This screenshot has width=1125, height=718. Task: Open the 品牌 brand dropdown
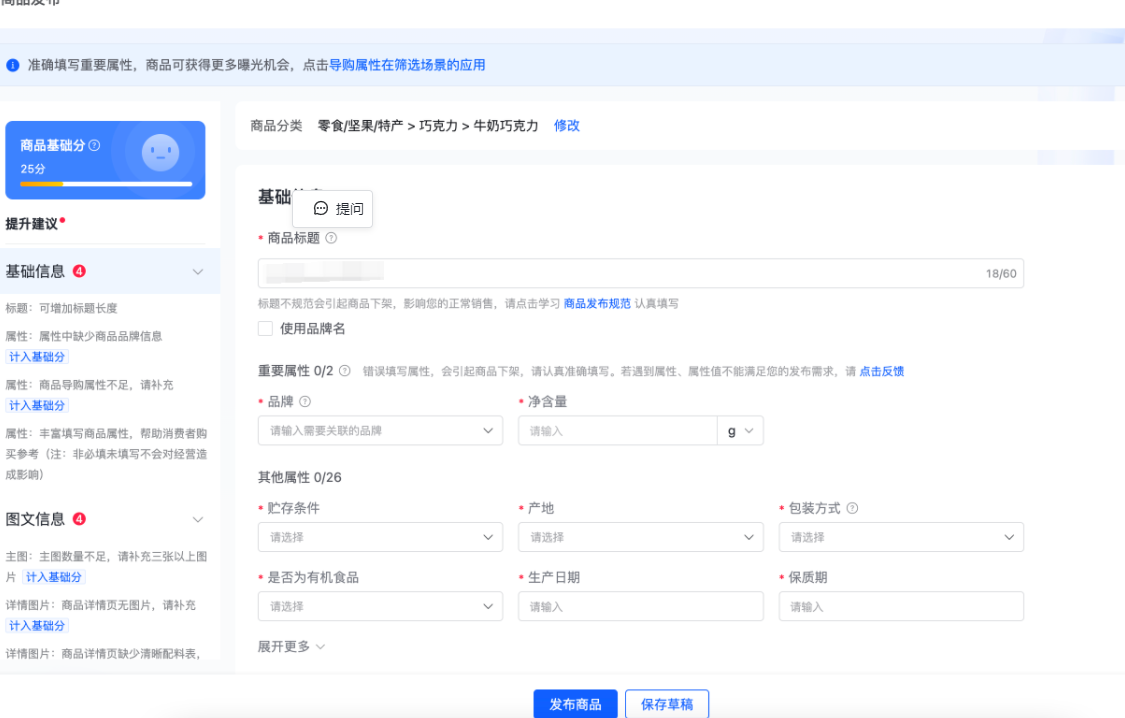380,430
